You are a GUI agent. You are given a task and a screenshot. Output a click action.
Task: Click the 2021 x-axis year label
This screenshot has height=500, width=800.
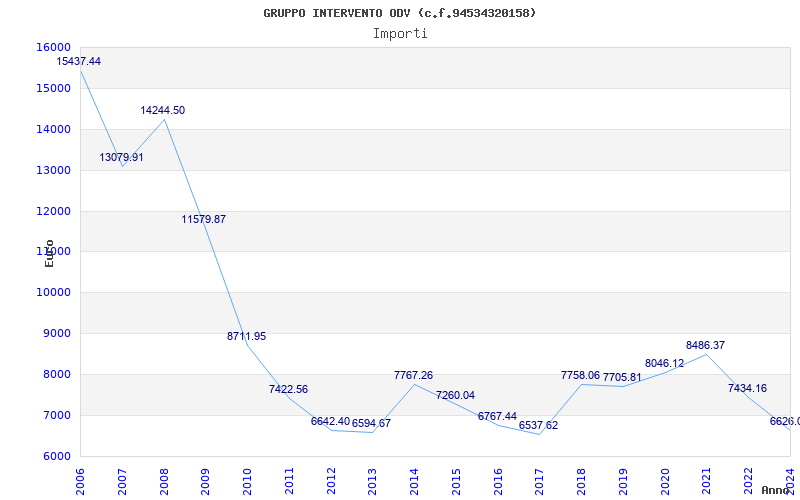(x=707, y=481)
